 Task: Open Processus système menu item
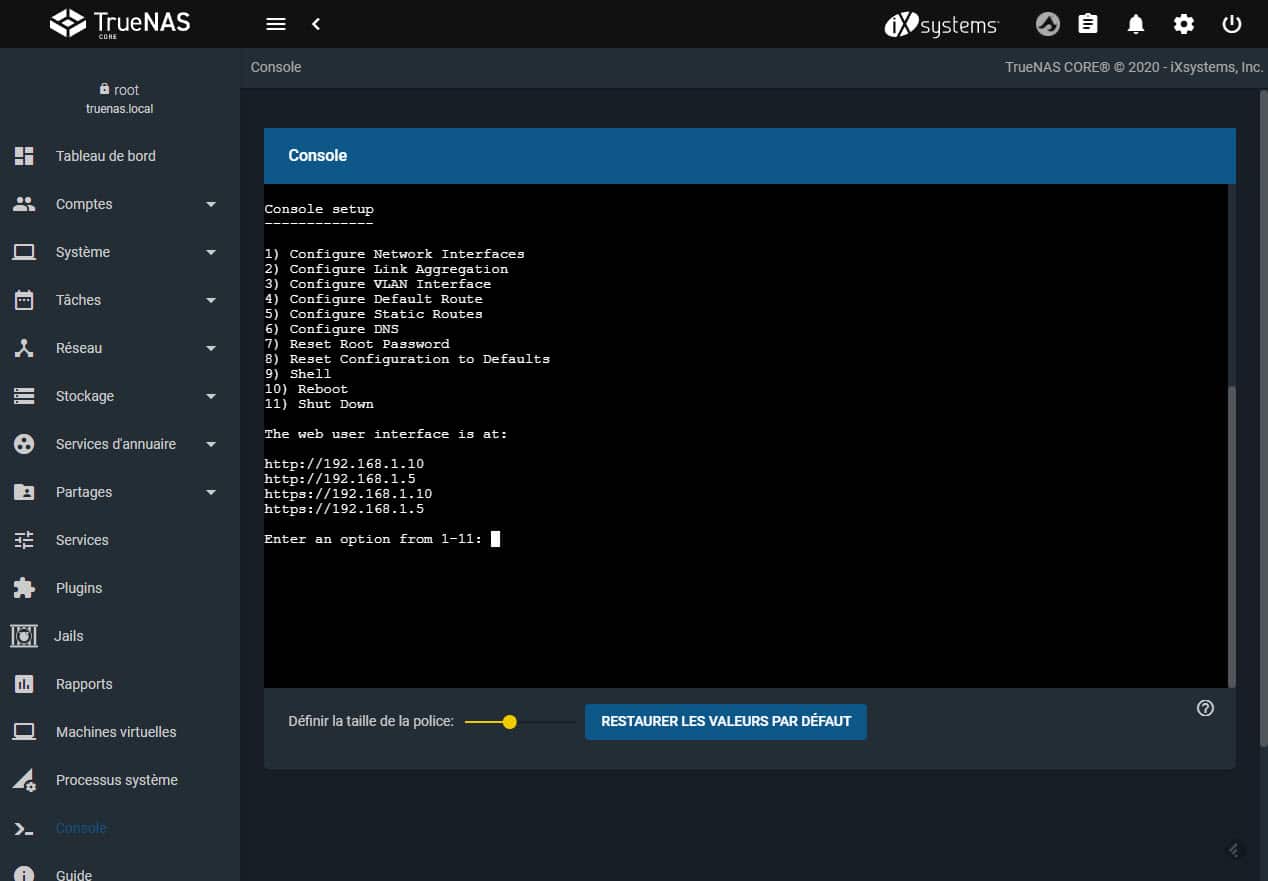120,780
